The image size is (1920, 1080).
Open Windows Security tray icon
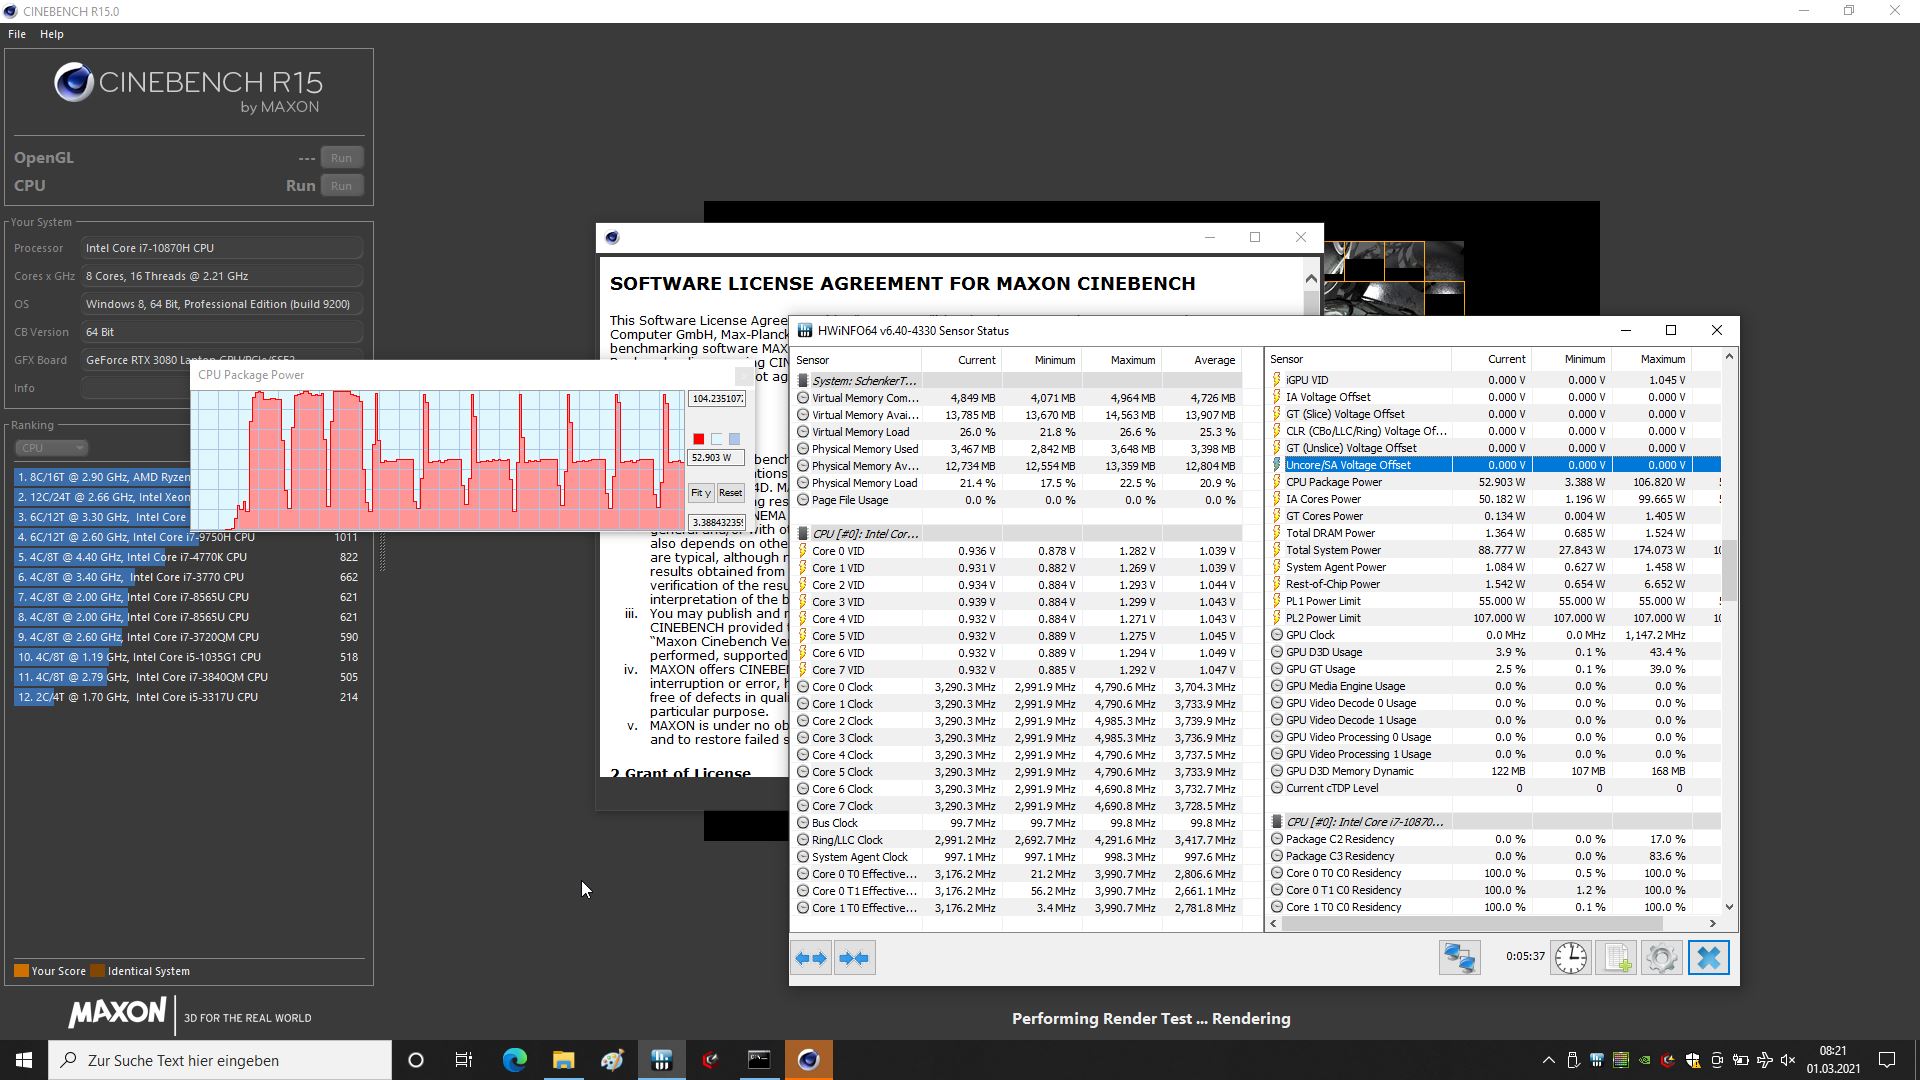click(x=1693, y=1060)
